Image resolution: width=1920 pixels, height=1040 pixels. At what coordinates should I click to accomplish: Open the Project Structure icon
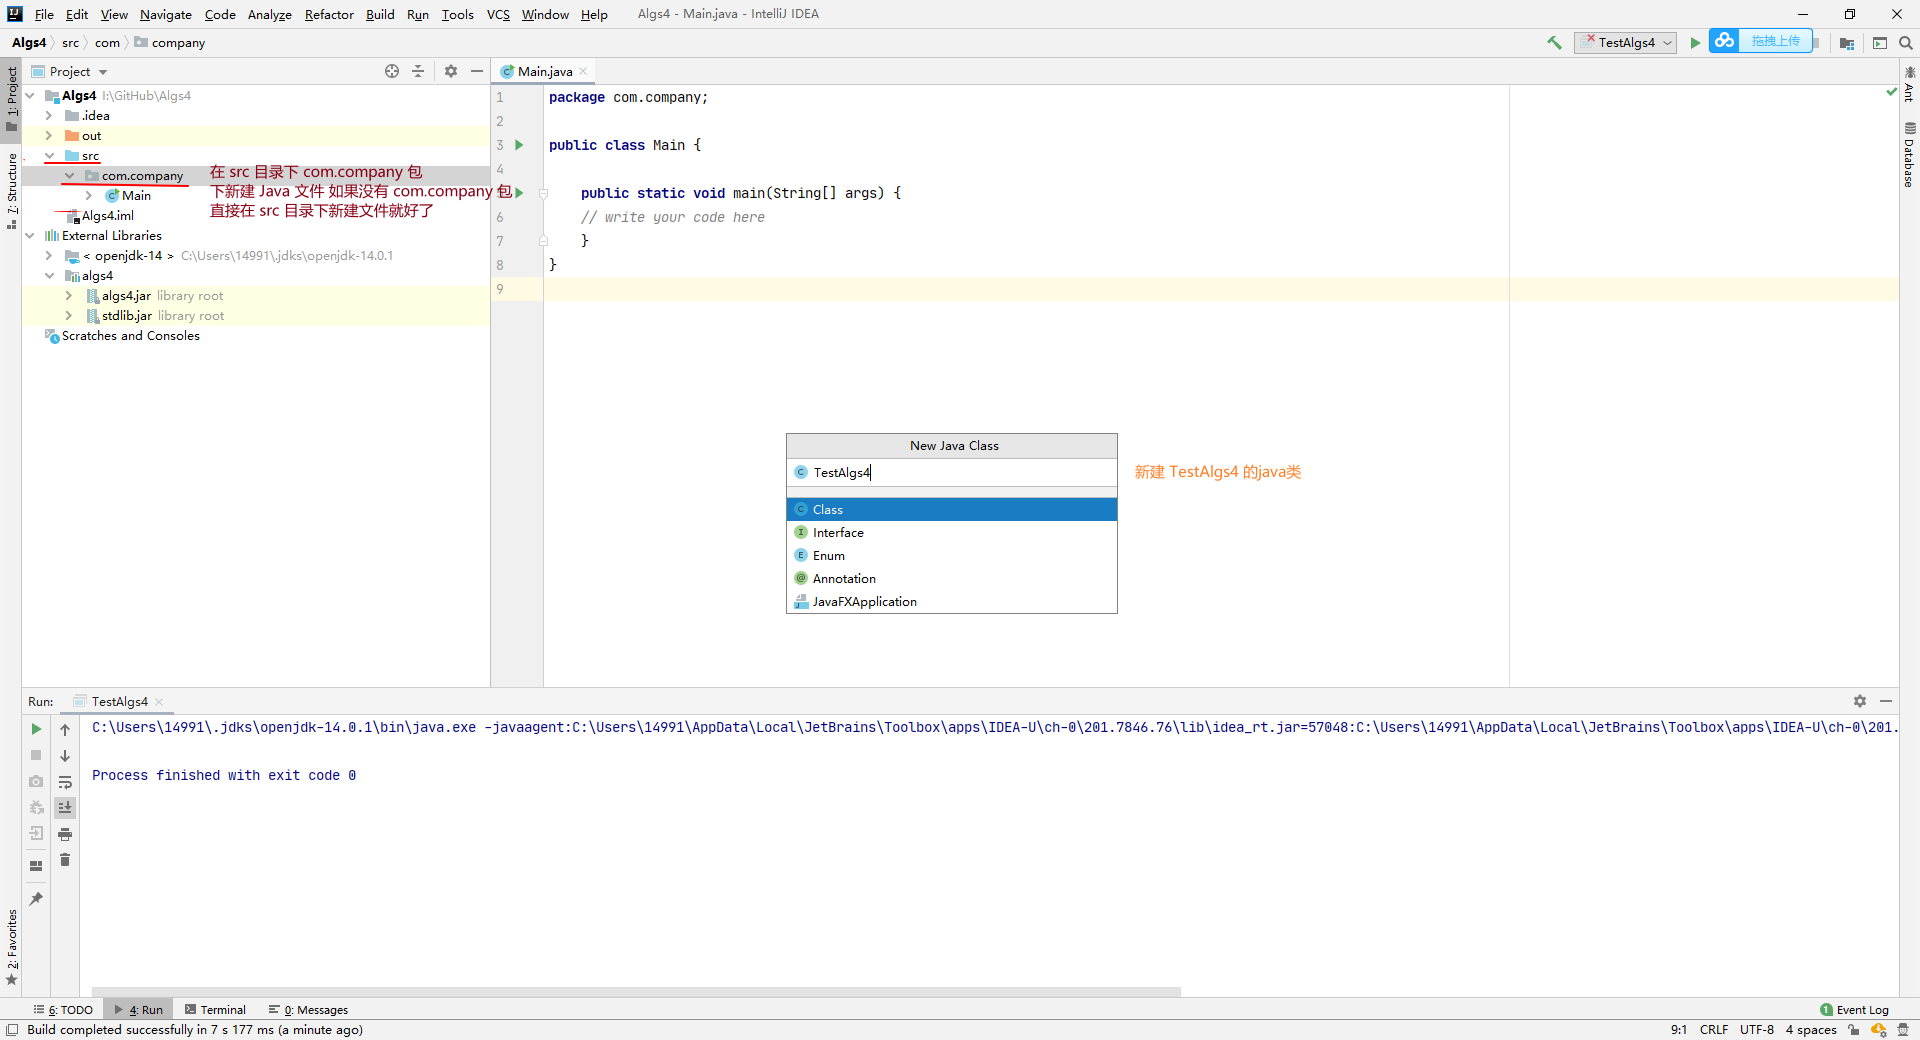pos(1847,43)
